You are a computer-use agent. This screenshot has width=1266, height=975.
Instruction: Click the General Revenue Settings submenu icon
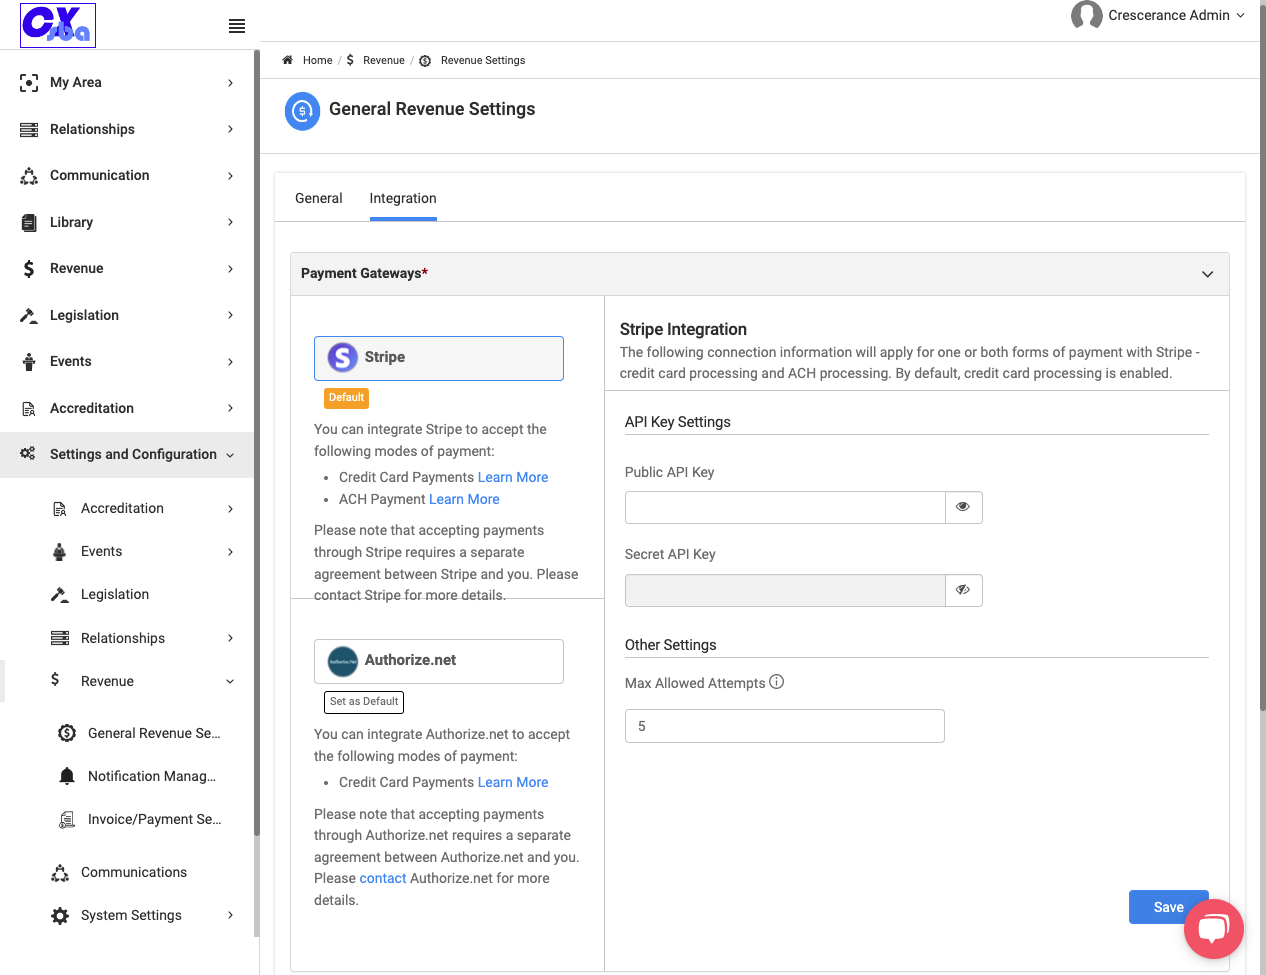tap(67, 733)
